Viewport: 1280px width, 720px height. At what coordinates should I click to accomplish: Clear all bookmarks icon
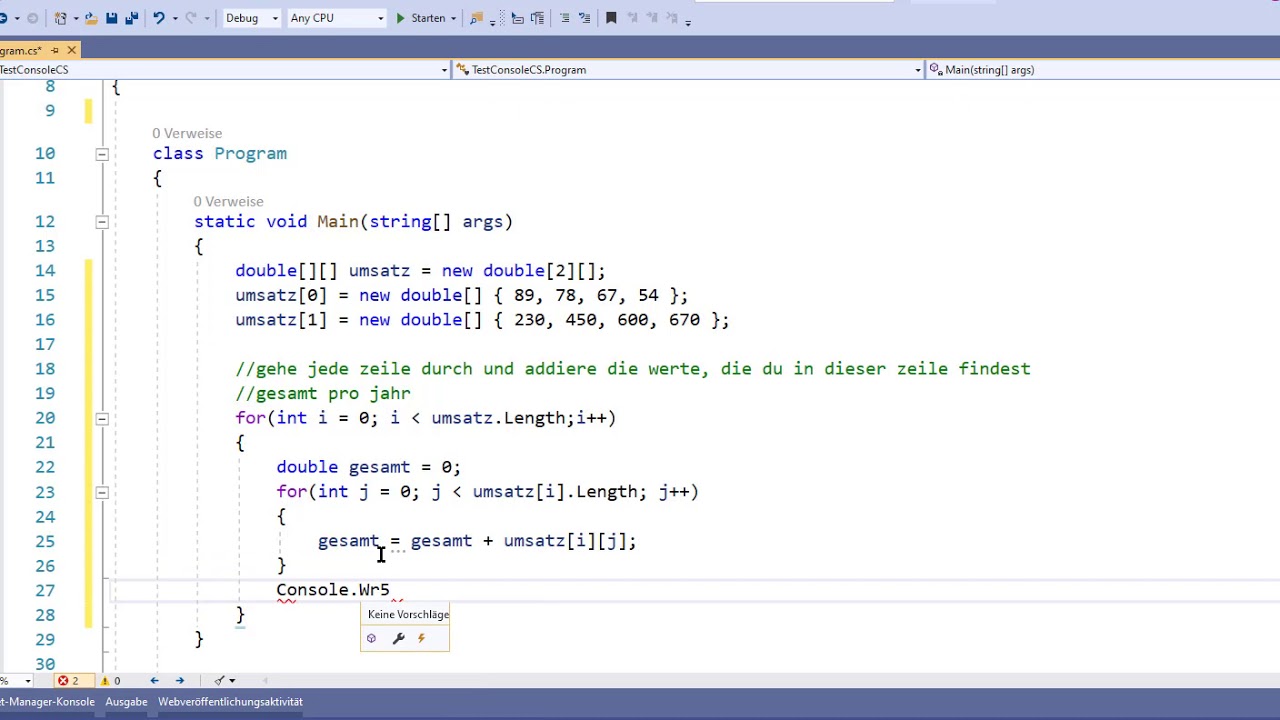[x=671, y=18]
